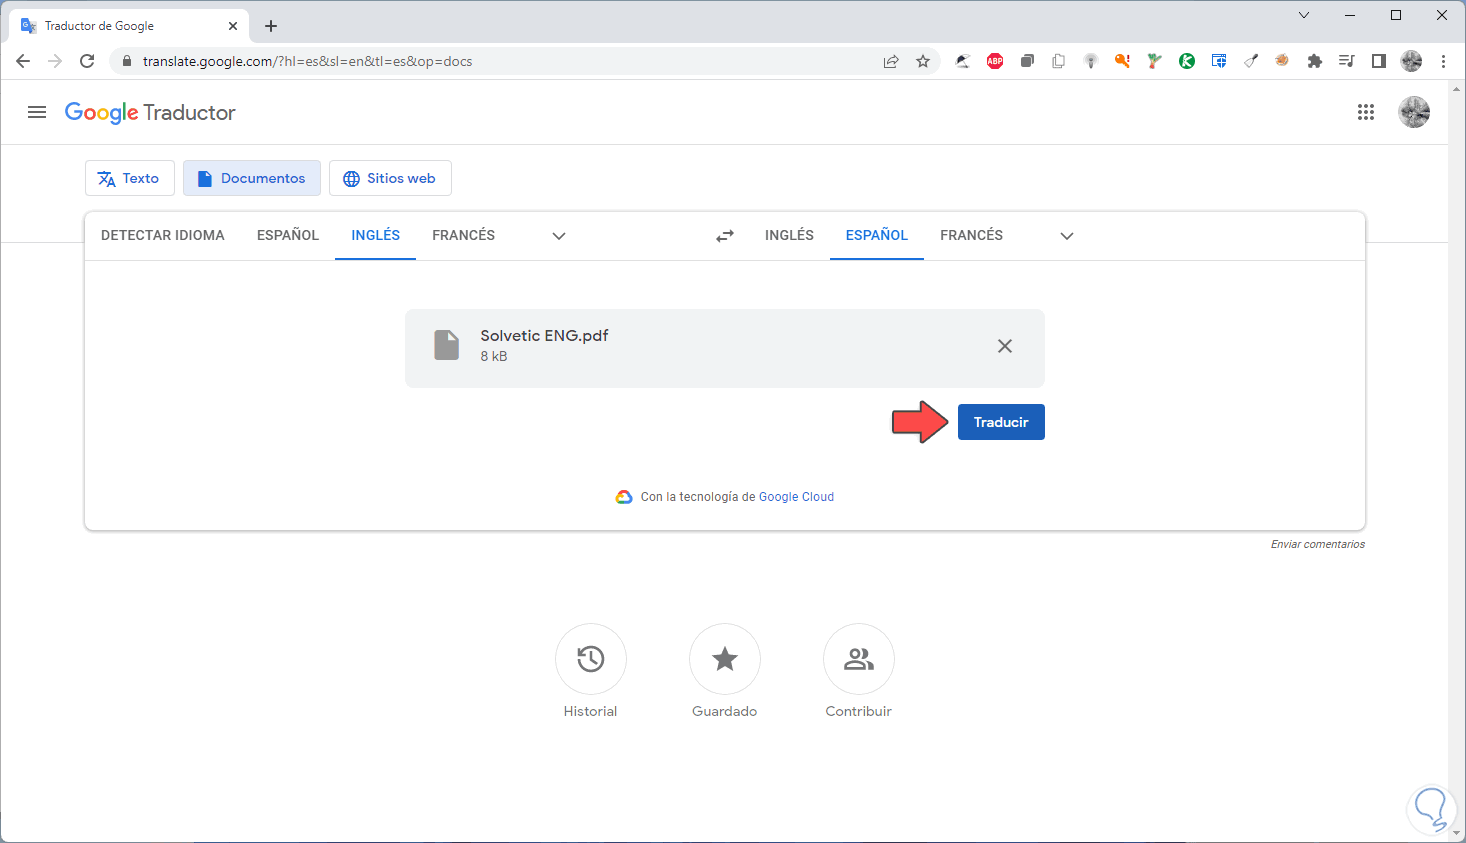Switch to the Texto tab
1466x843 pixels.
click(x=129, y=178)
